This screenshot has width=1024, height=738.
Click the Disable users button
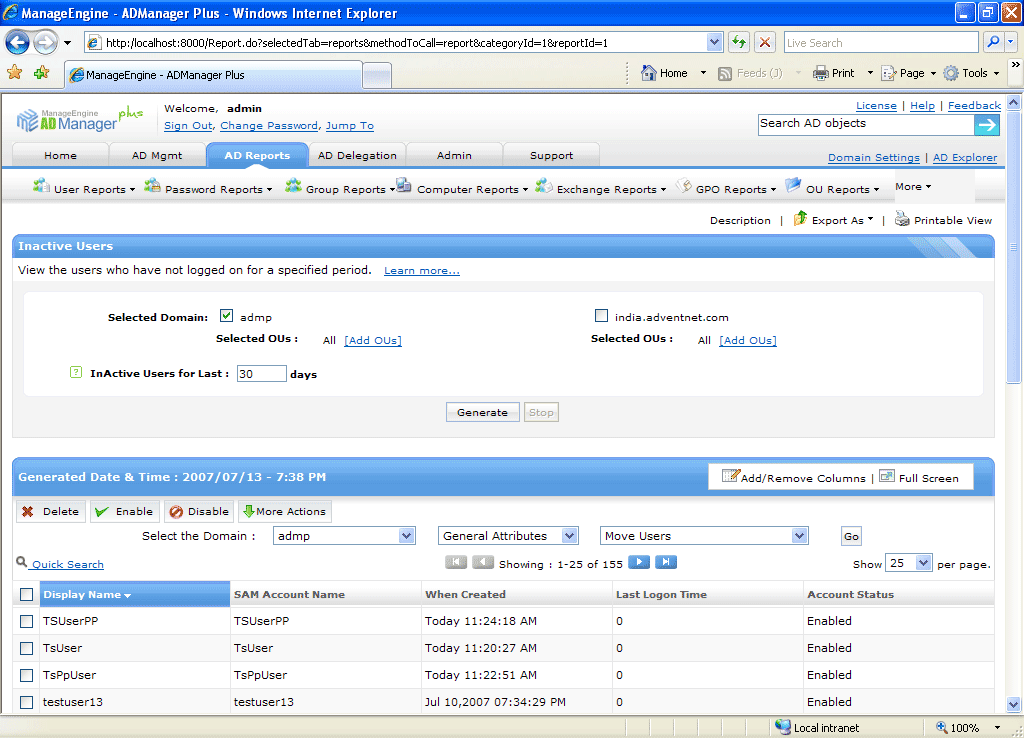point(199,511)
